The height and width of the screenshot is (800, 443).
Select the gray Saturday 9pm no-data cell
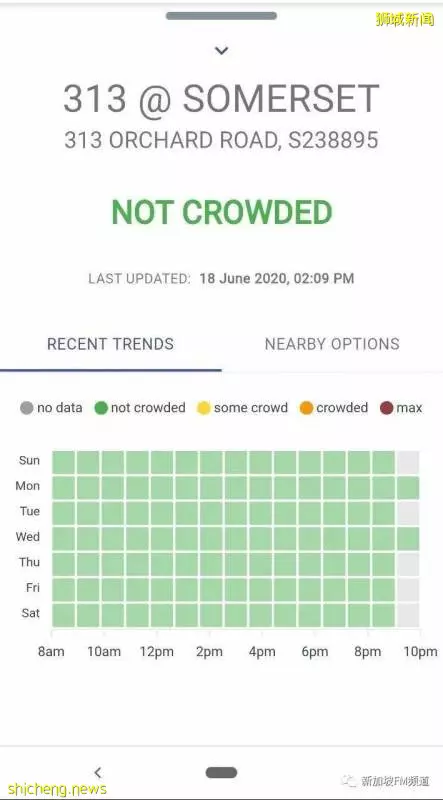point(408,615)
